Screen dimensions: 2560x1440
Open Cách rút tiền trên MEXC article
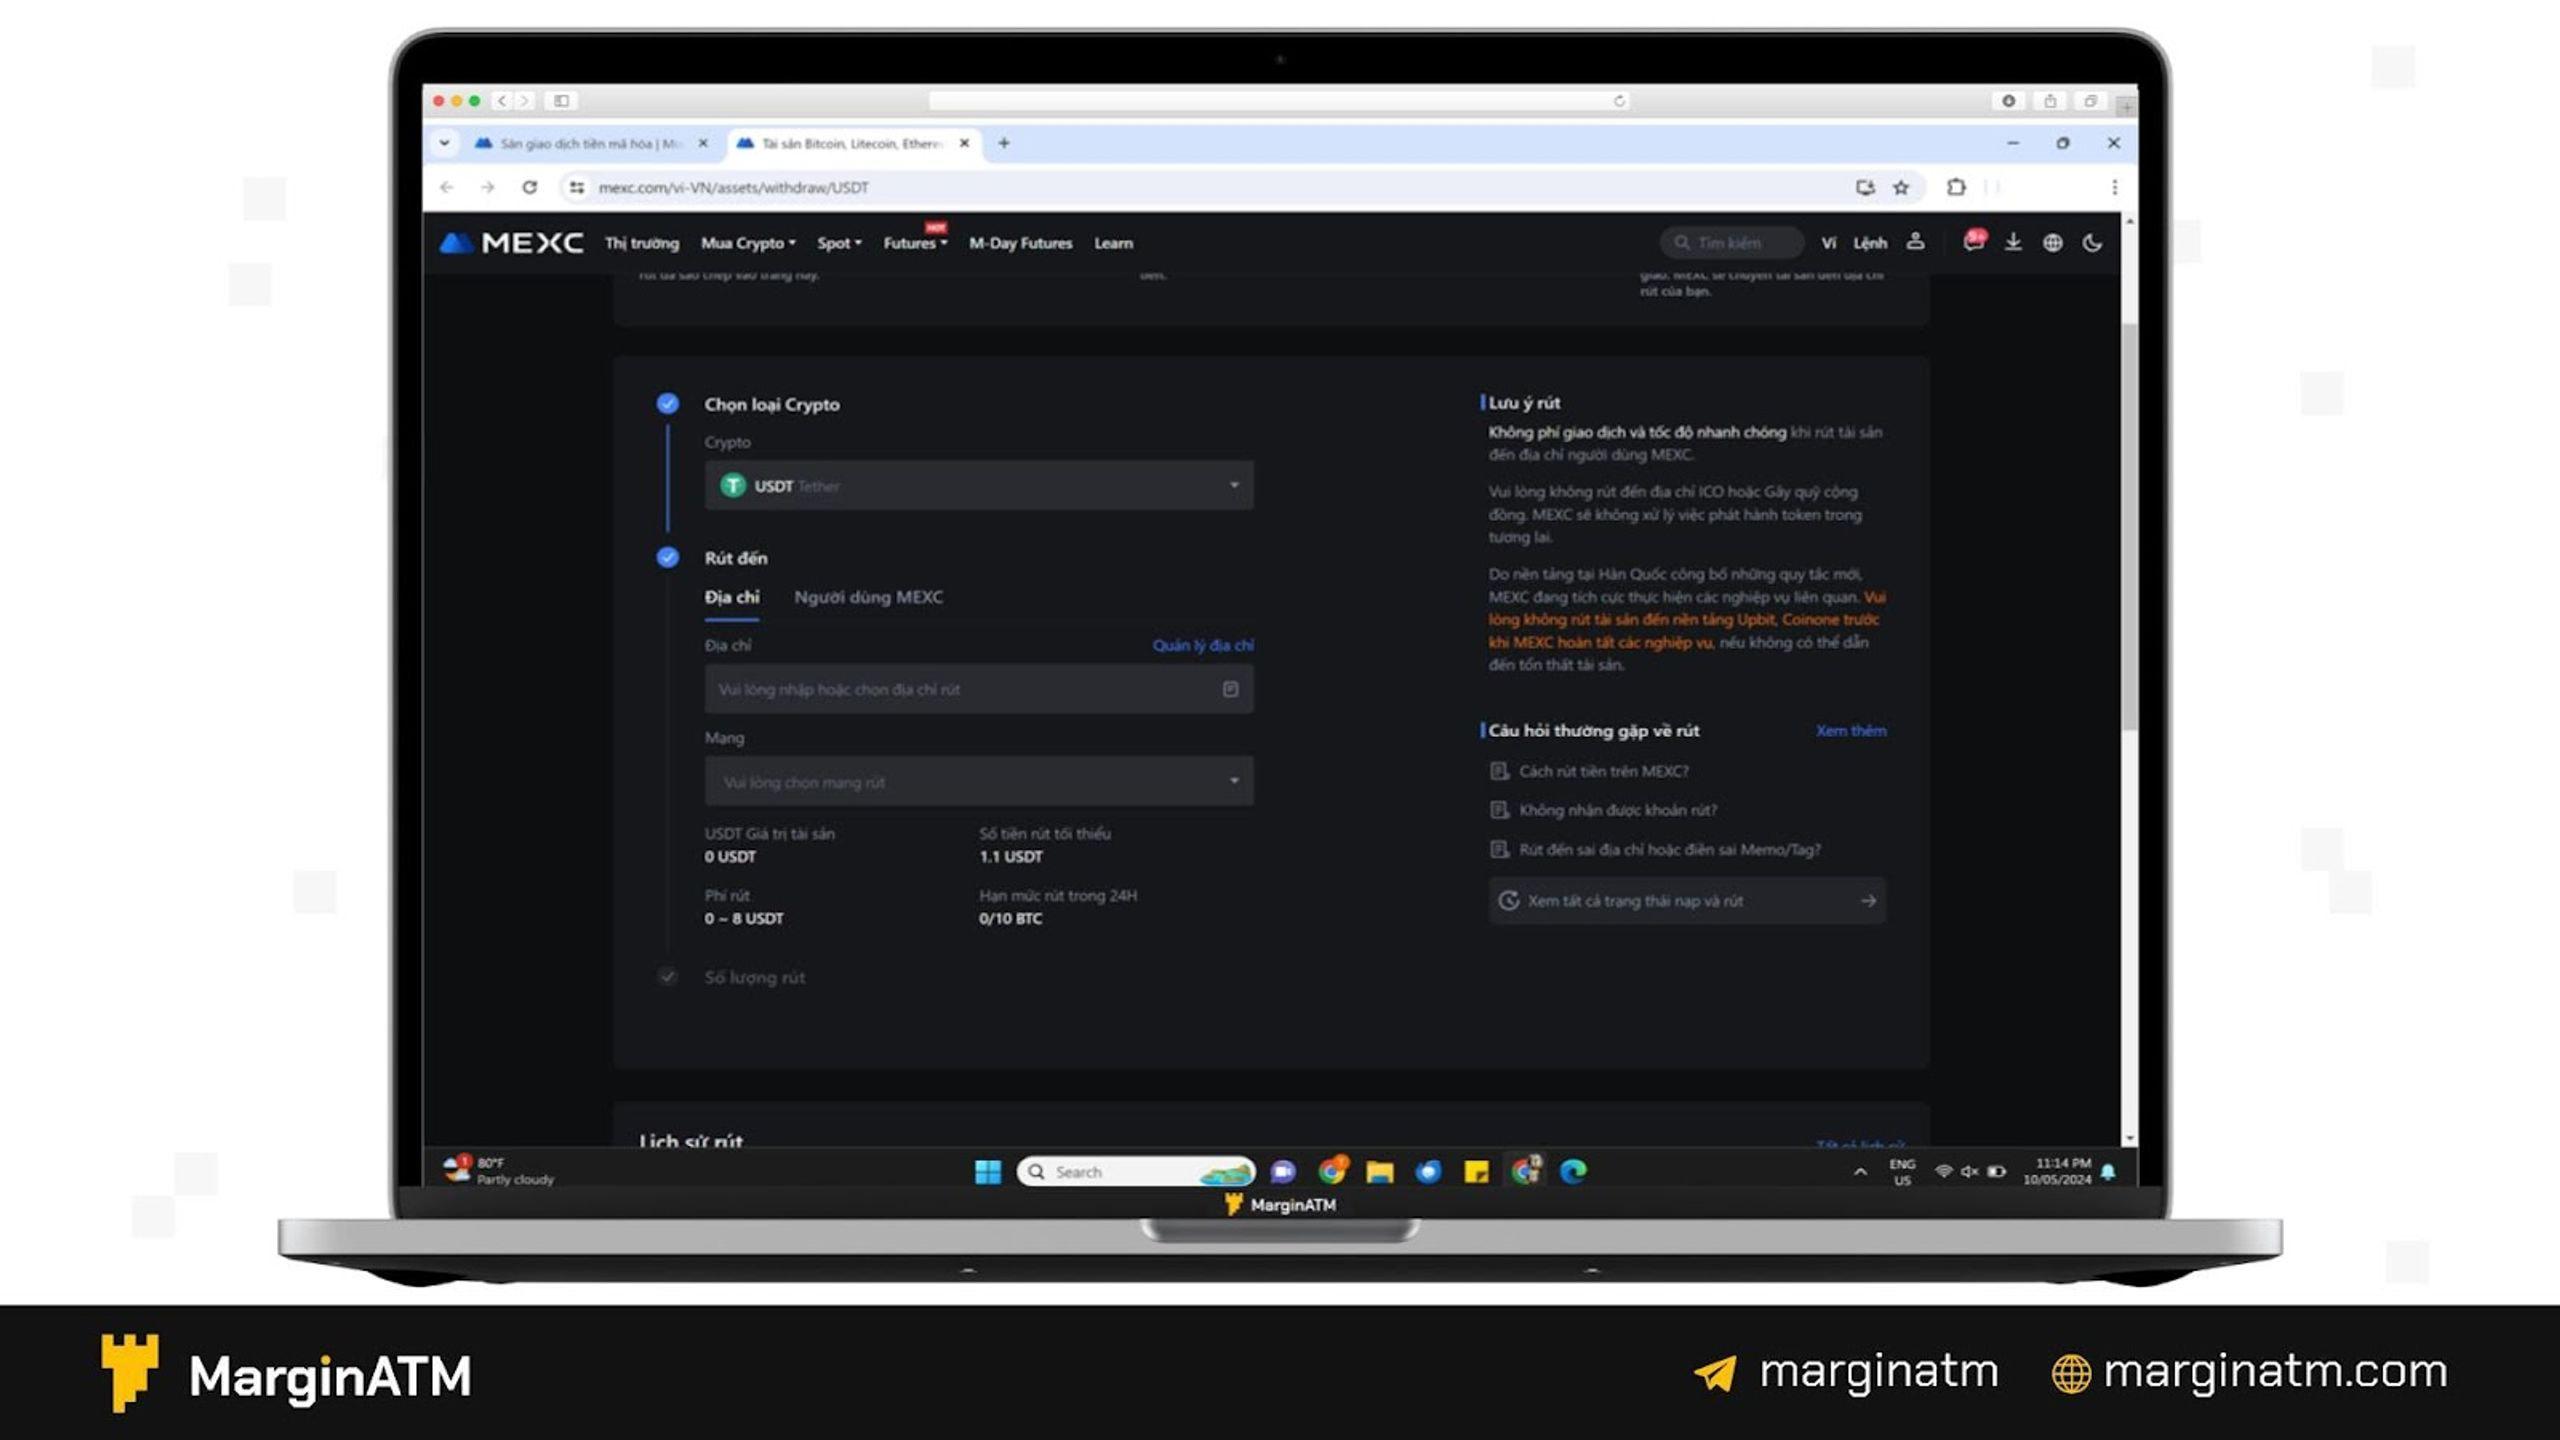[1604, 771]
